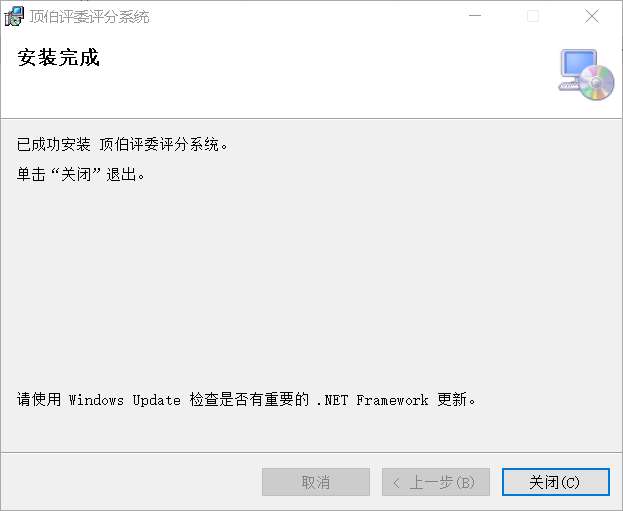
Task: Click the Windows Update words in the notice
Action: click(x=124, y=400)
